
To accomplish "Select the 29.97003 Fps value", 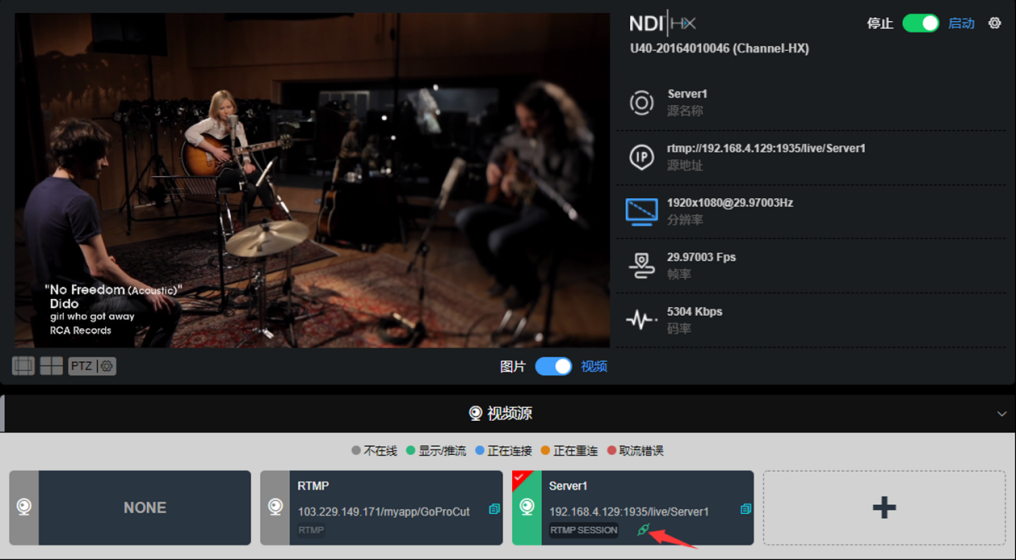I will pos(701,257).
